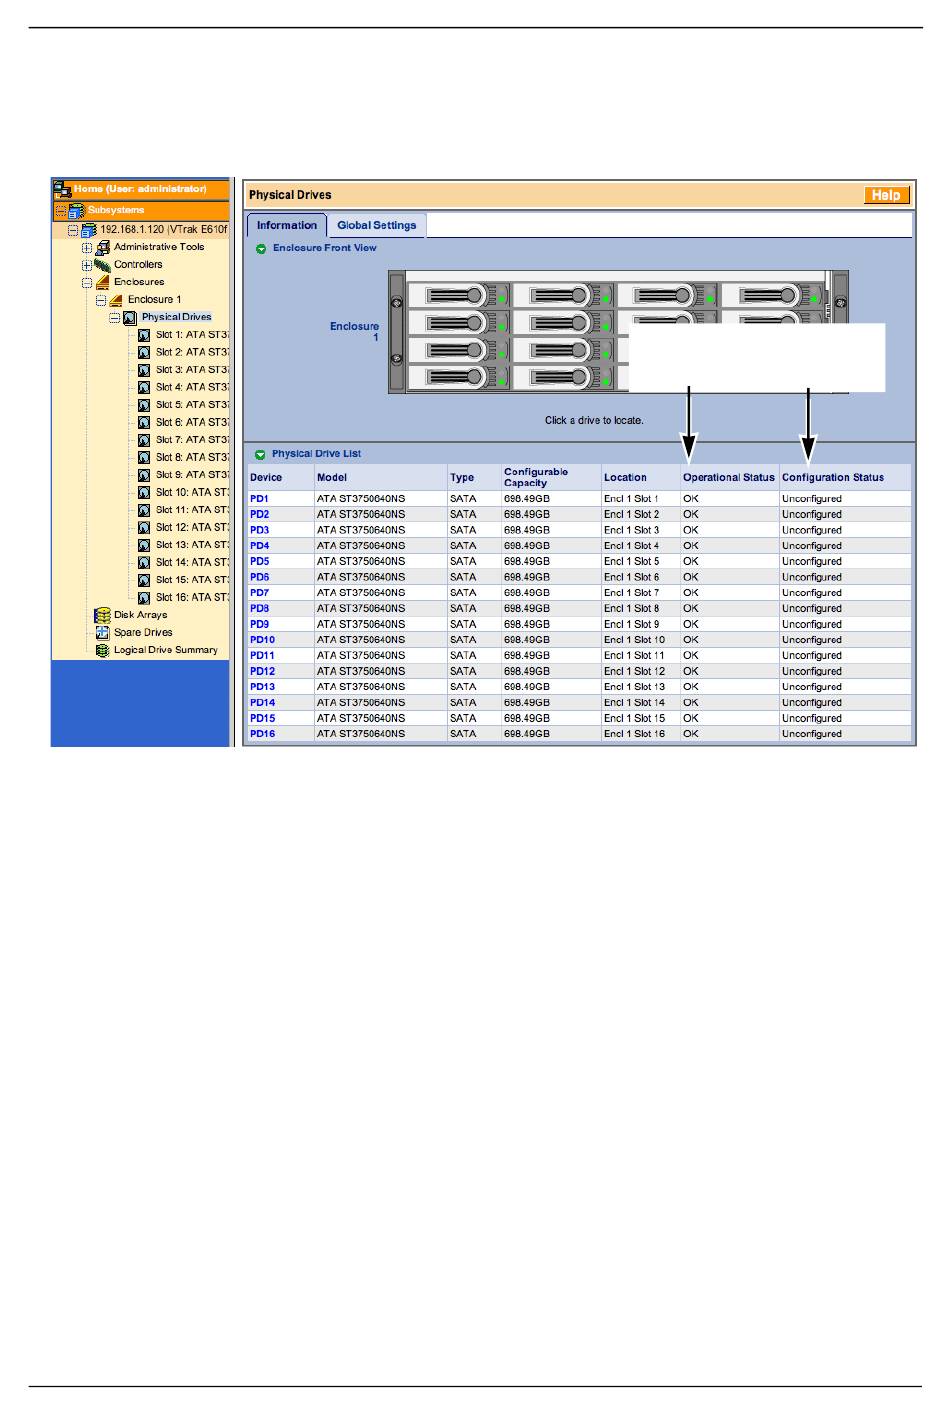
Task: Collapse the Physical Drives node
Action: [115, 318]
